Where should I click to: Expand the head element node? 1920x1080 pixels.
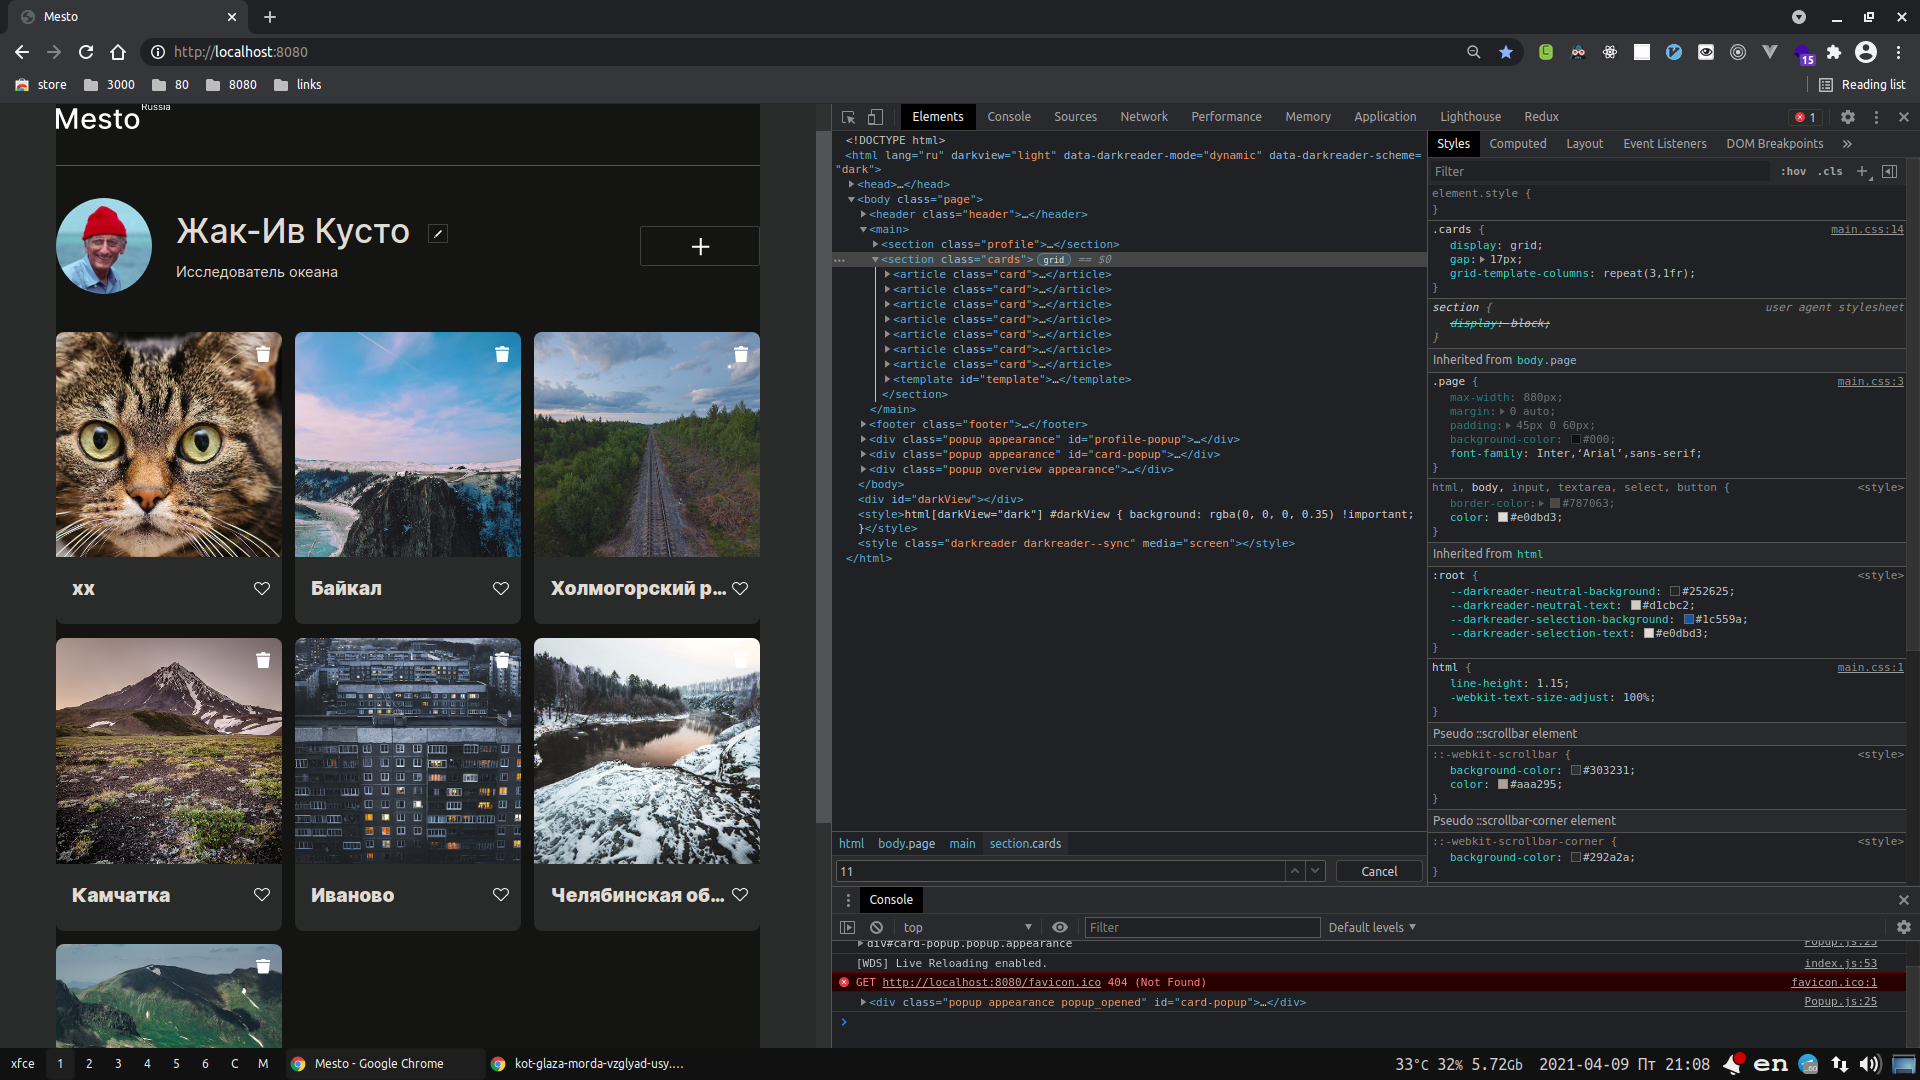coord(851,184)
